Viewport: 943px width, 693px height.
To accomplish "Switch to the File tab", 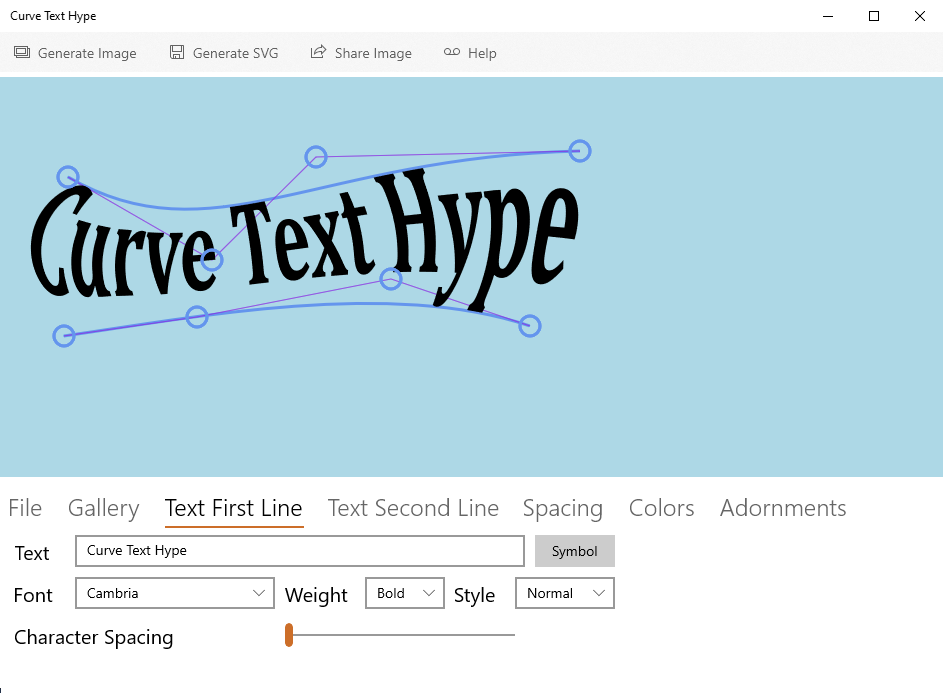I will tap(25, 508).
